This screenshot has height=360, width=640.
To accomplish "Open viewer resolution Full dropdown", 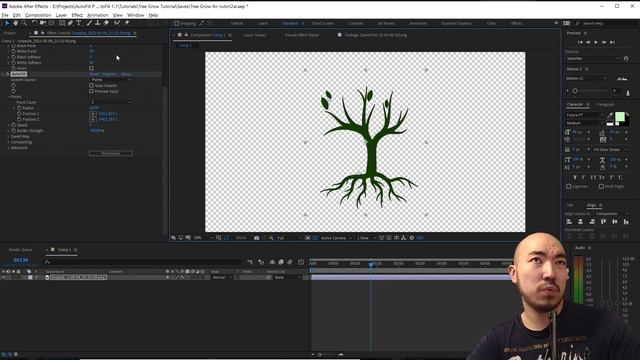I will [289, 238].
